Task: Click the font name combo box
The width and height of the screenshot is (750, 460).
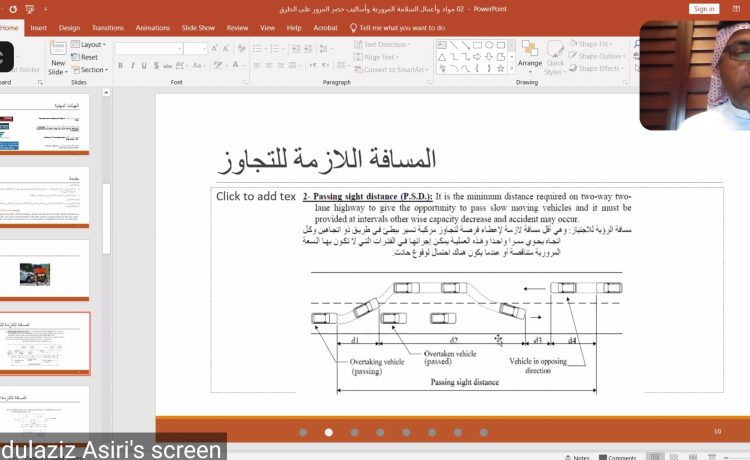Action: tap(149, 48)
